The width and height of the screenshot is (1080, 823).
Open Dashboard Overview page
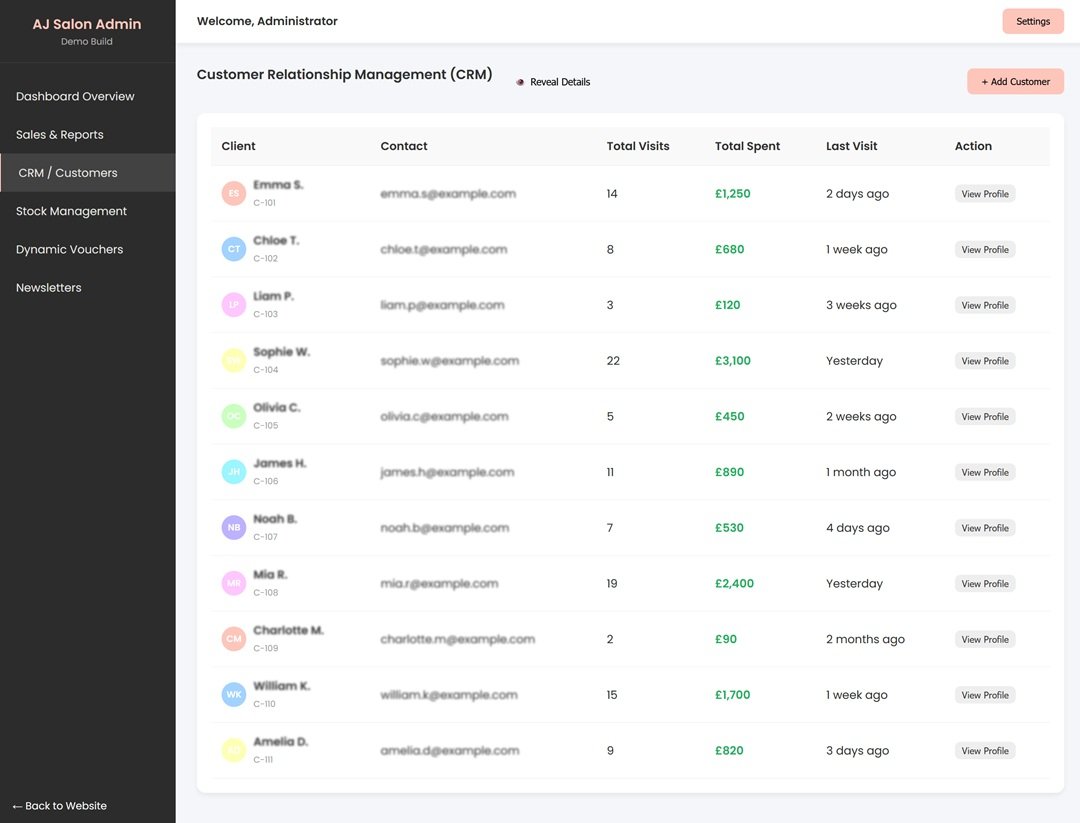[87, 96]
